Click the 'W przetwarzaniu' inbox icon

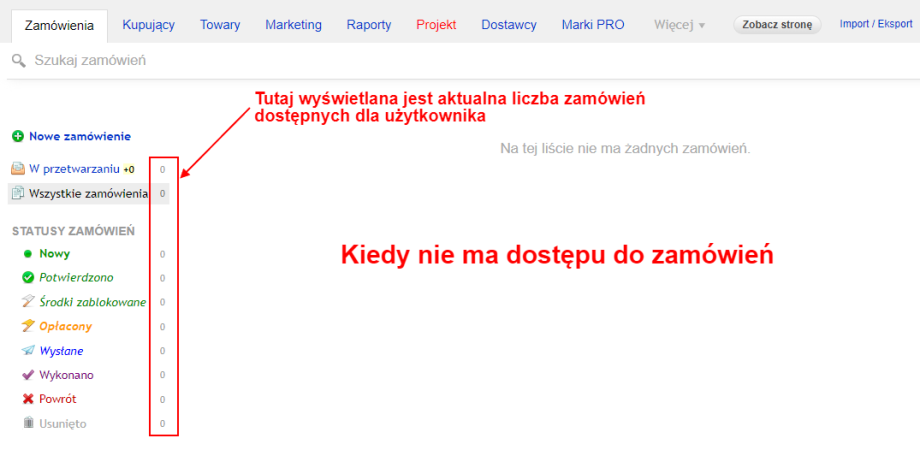coord(18,169)
